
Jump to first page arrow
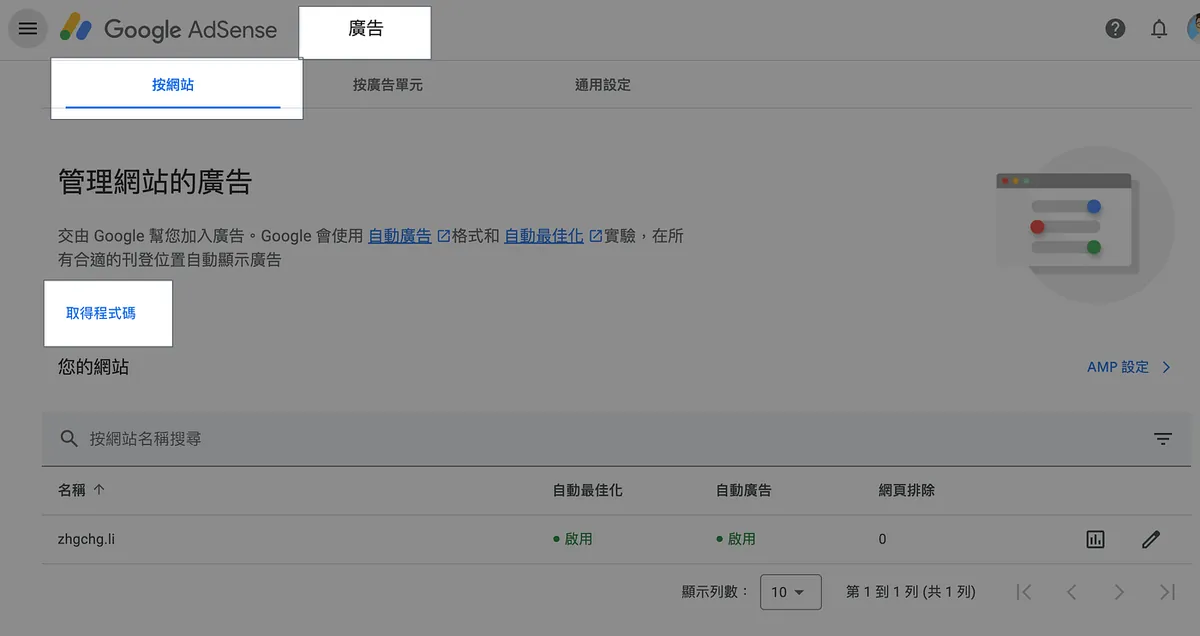click(1023, 592)
